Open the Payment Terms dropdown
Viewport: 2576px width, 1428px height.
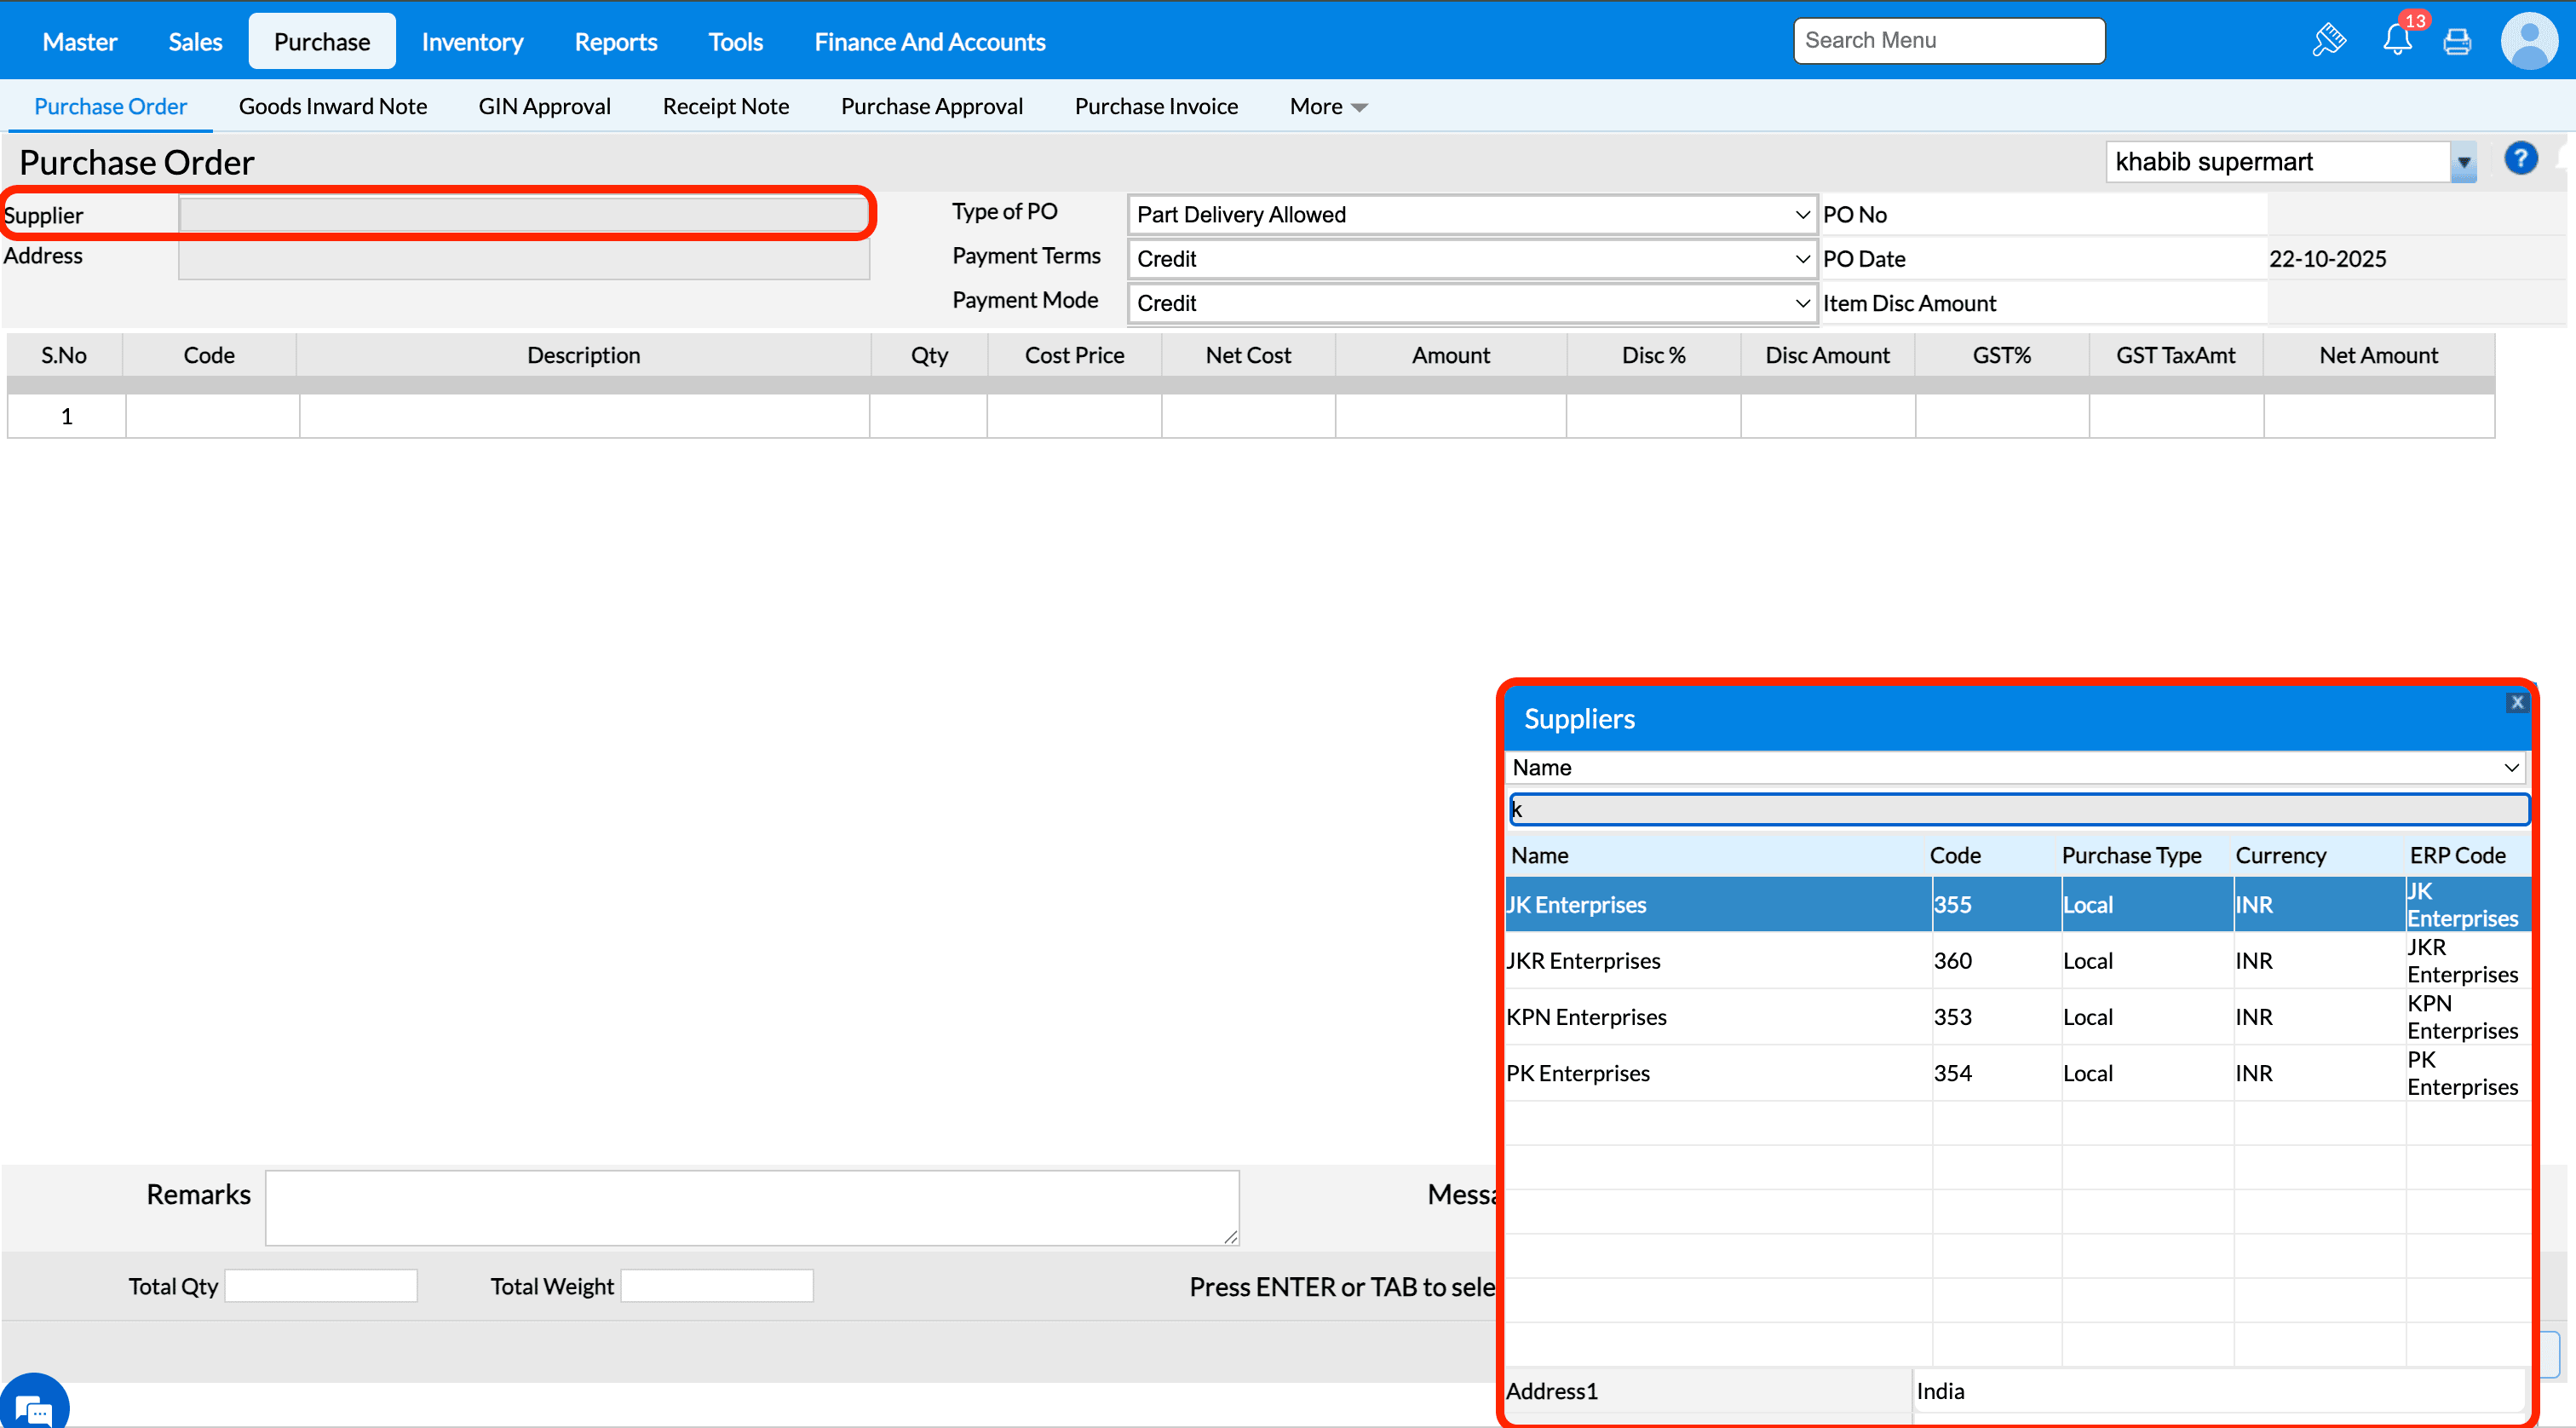coord(1471,259)
